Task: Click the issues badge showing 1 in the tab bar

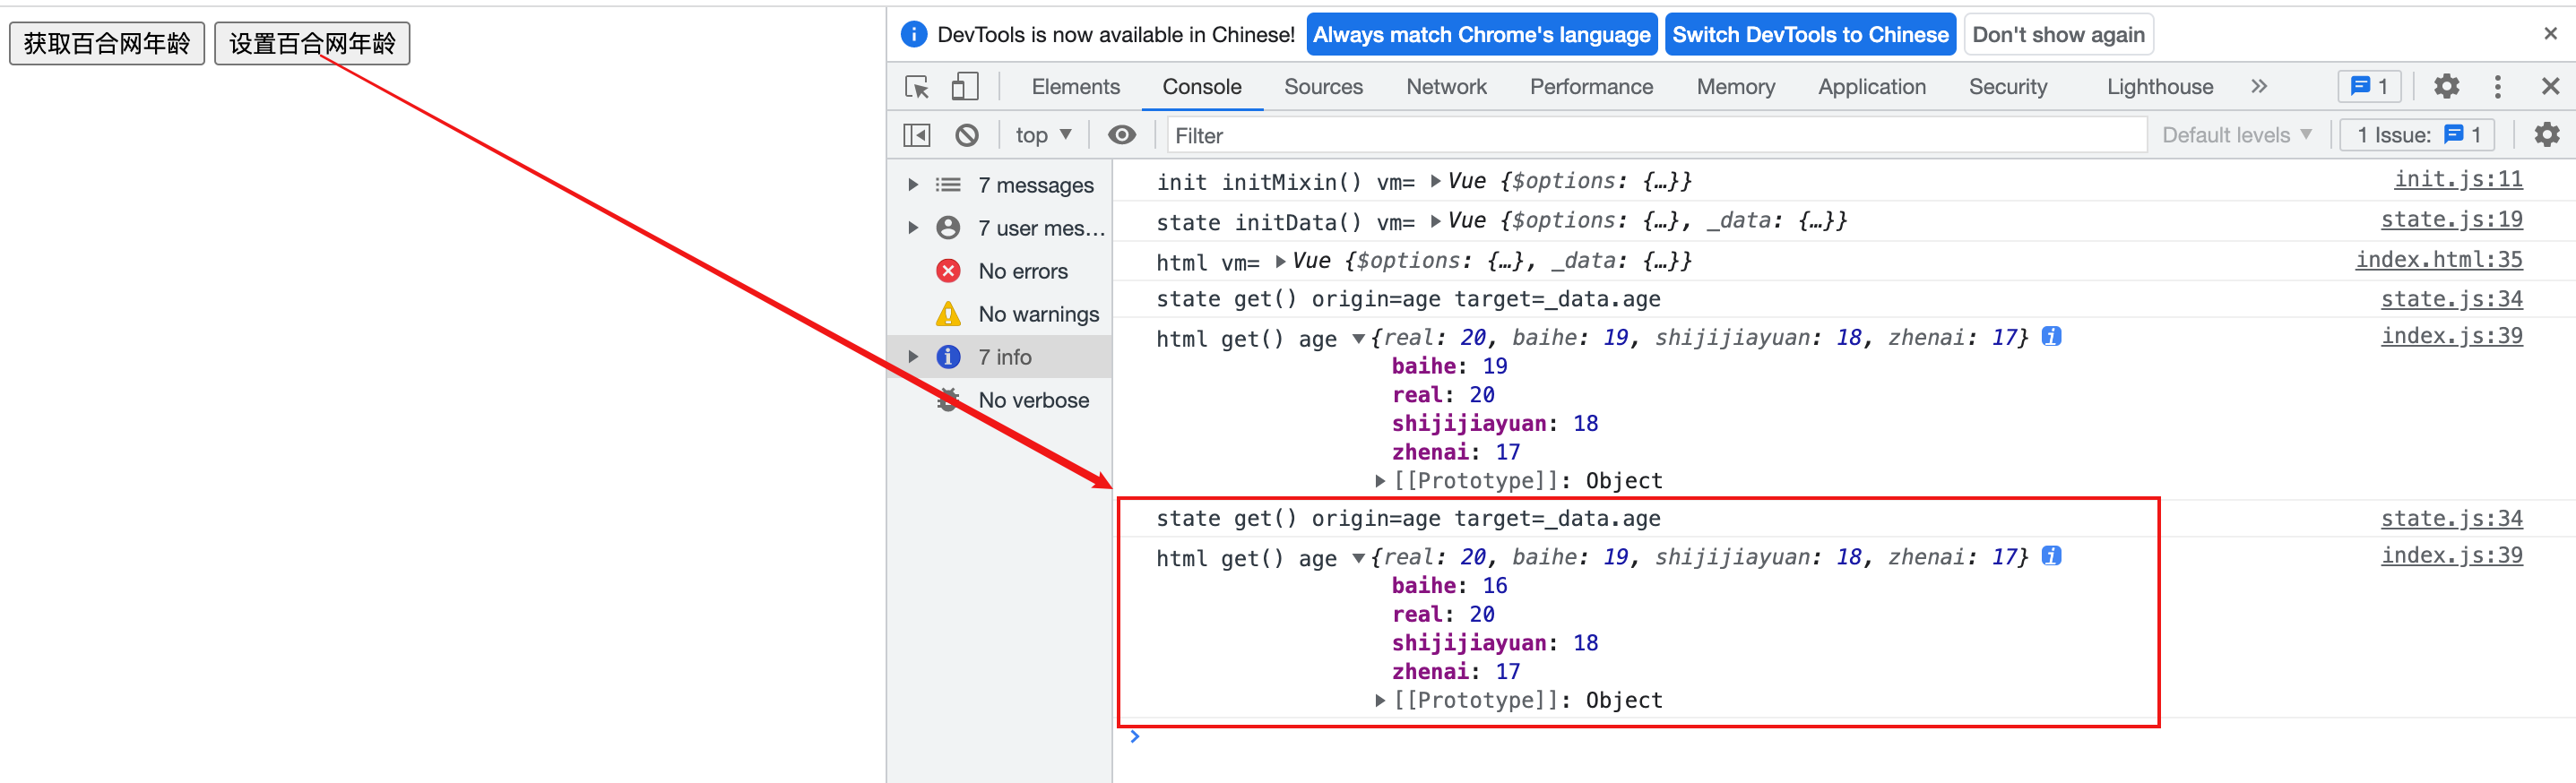Action: [x=2369, y=87]
